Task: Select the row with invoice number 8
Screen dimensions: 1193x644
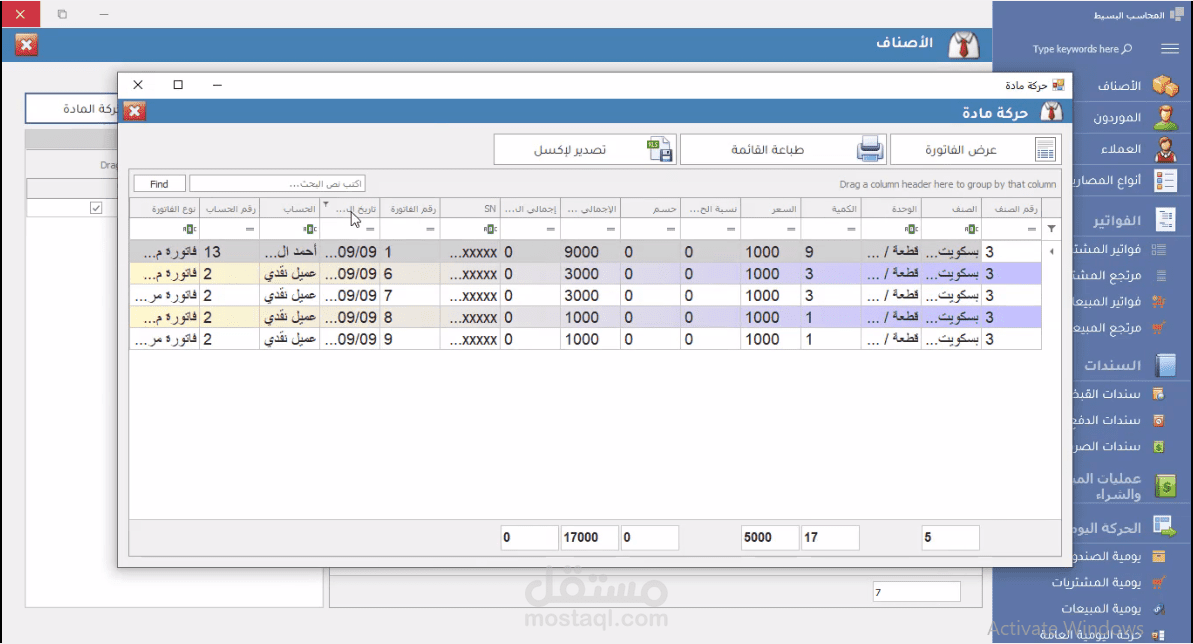Action: pos(585,317)
